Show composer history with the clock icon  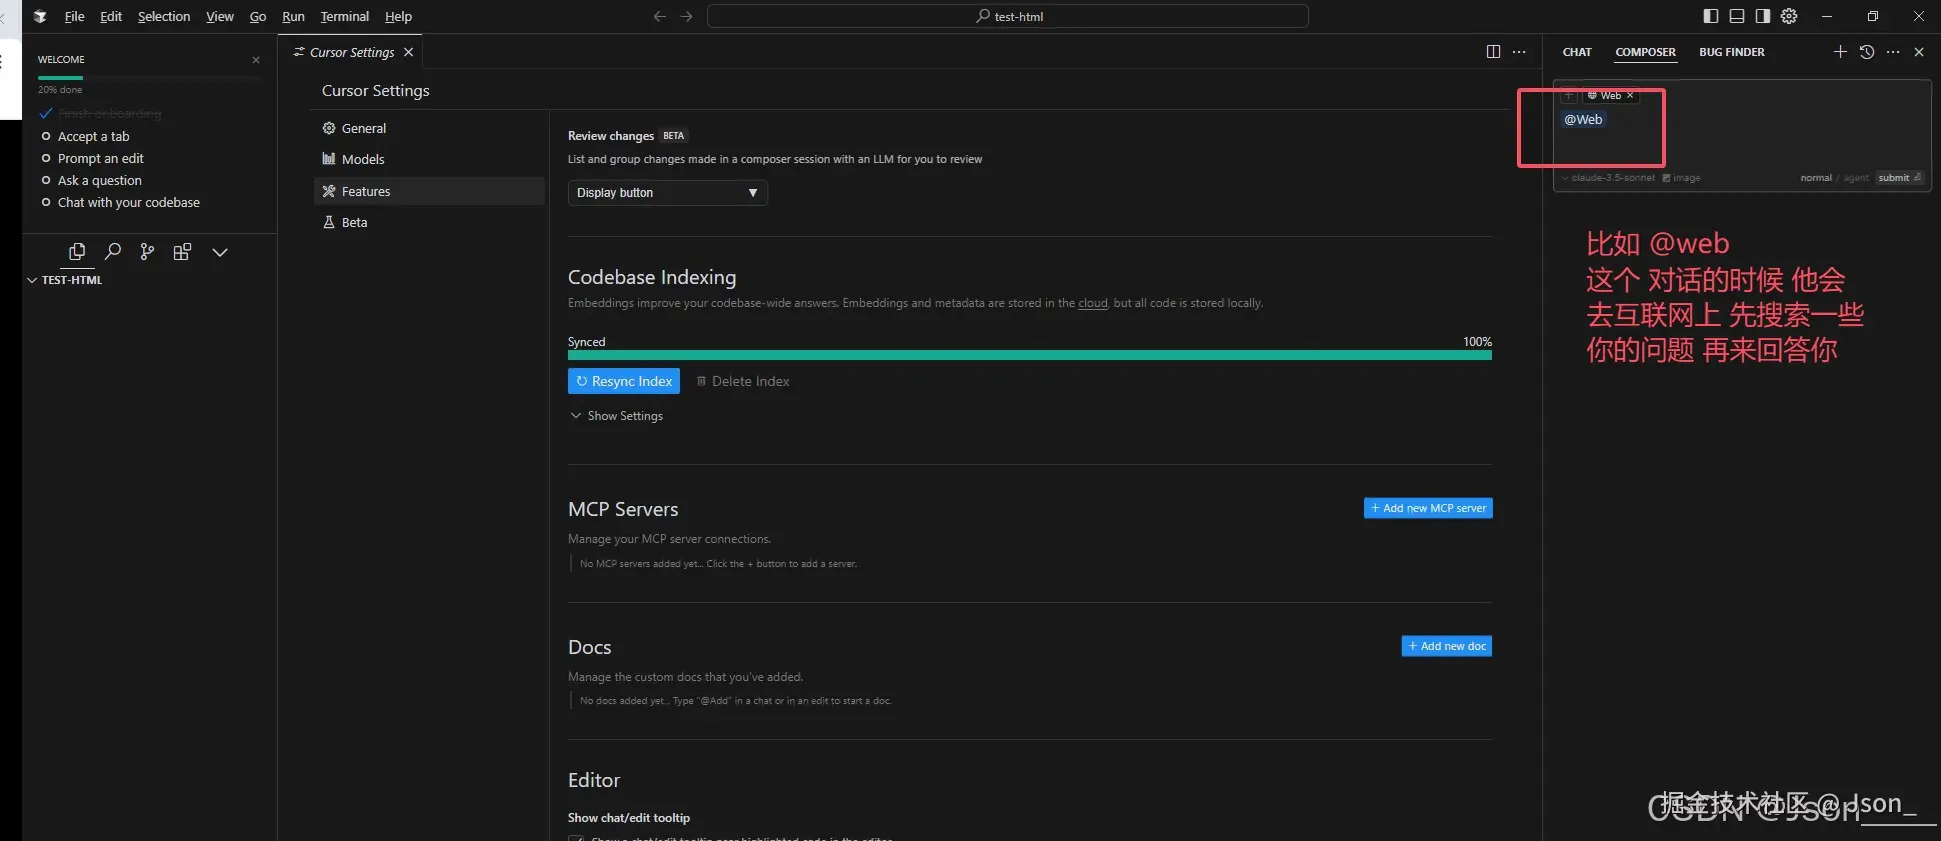pos(1866,52)
